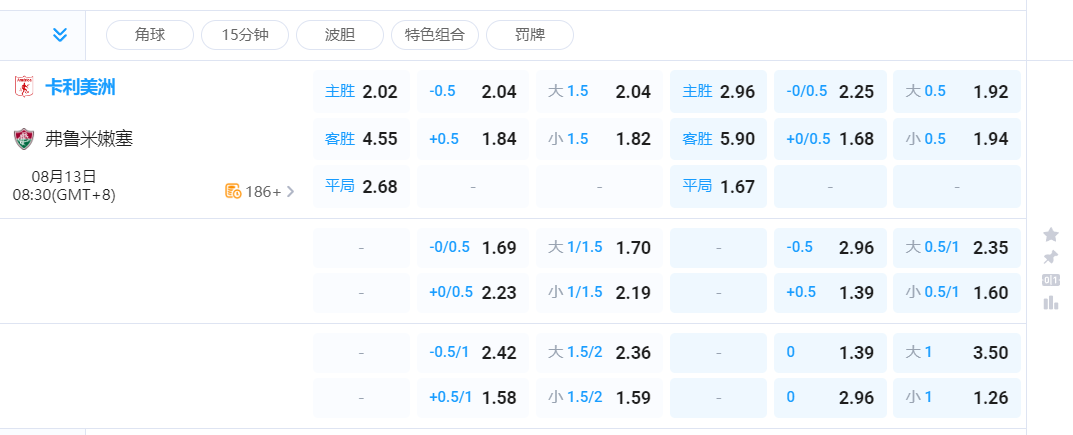Screen dimensions: 1073x435
Task: Click the 弗鲁米嫩塞 team crest
Action: click(23, 139)
